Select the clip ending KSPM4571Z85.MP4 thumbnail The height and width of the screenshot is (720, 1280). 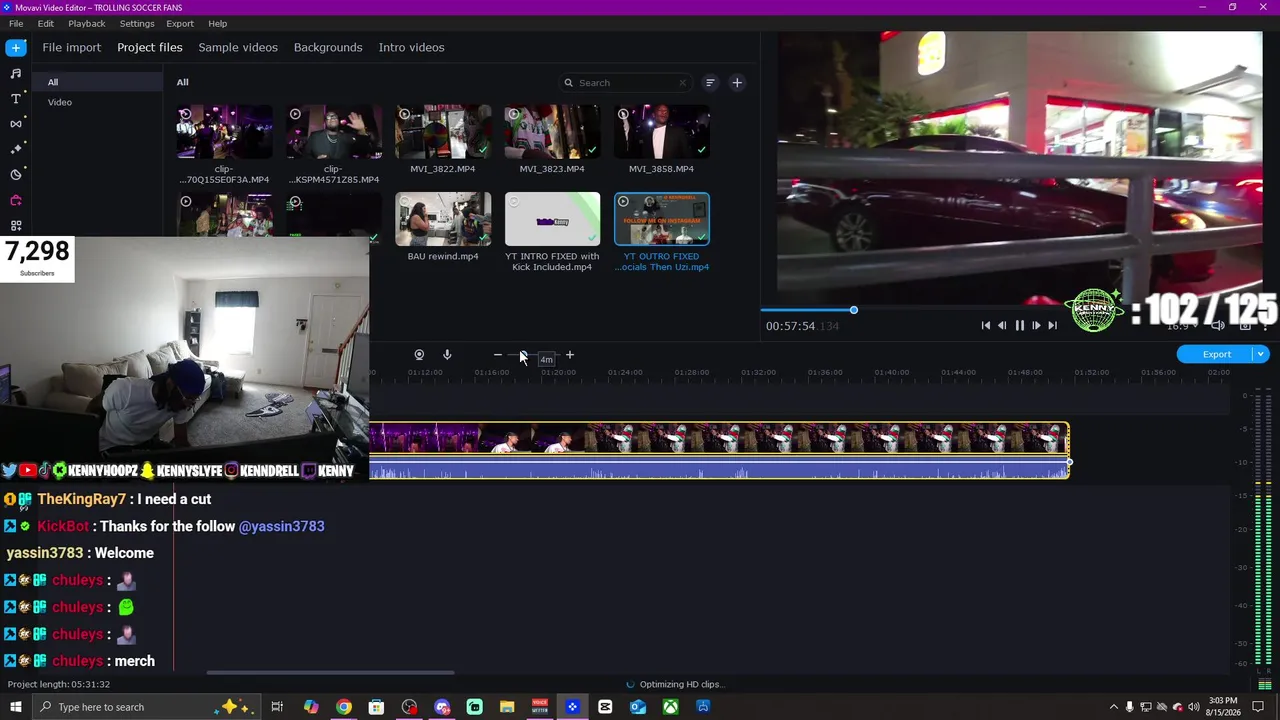pos(334,132)
